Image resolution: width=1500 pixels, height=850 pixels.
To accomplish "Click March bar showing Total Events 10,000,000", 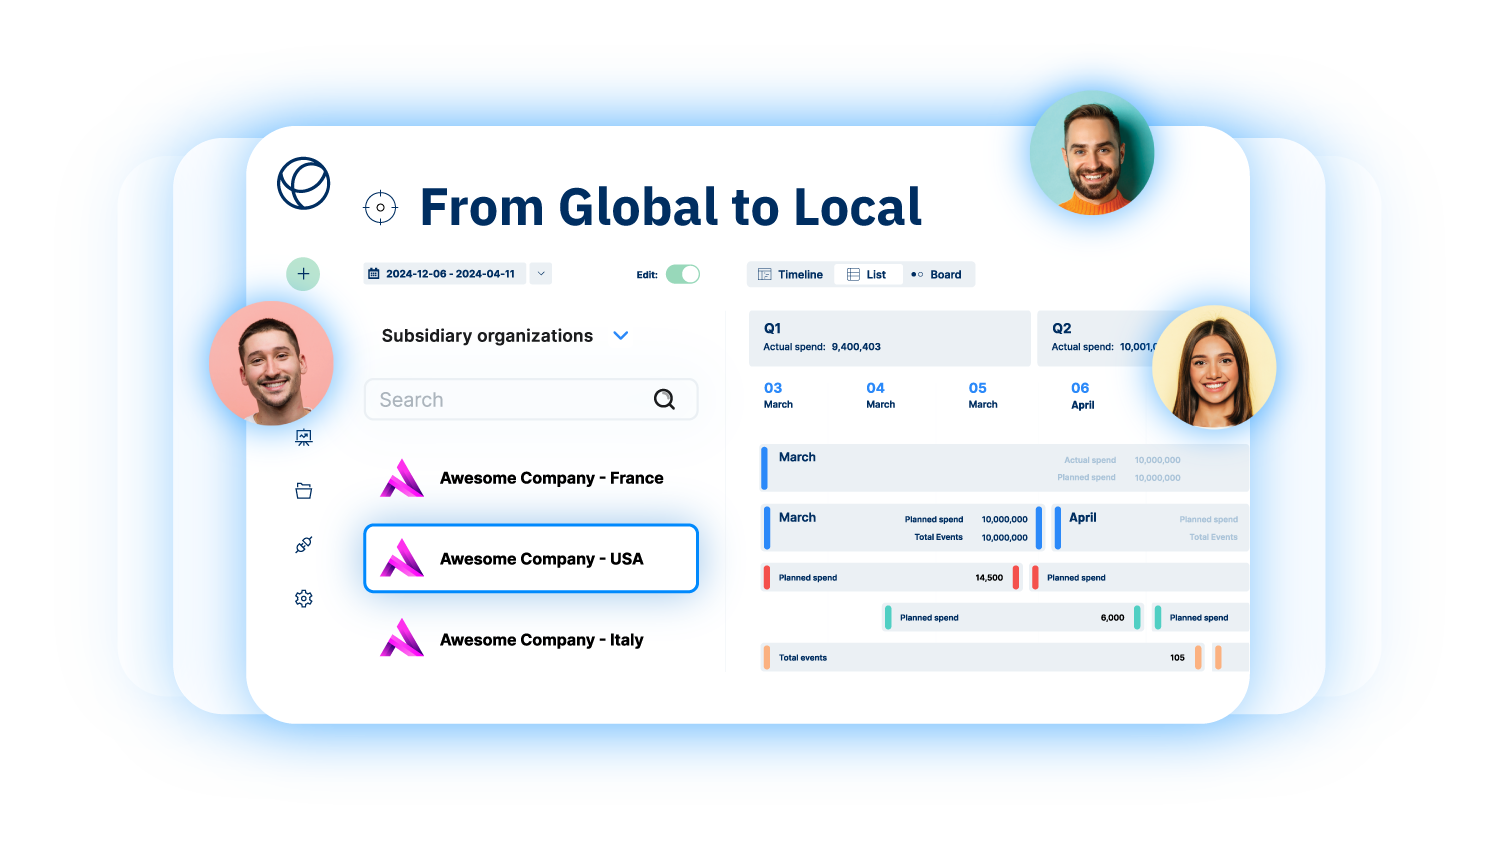I will 902,527.
